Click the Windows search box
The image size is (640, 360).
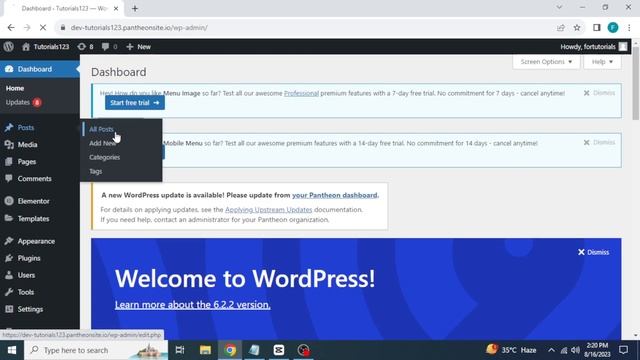[96, 350]
